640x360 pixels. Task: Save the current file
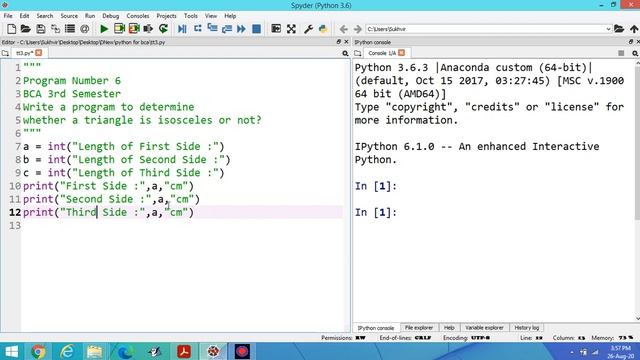tap(40, 29)
